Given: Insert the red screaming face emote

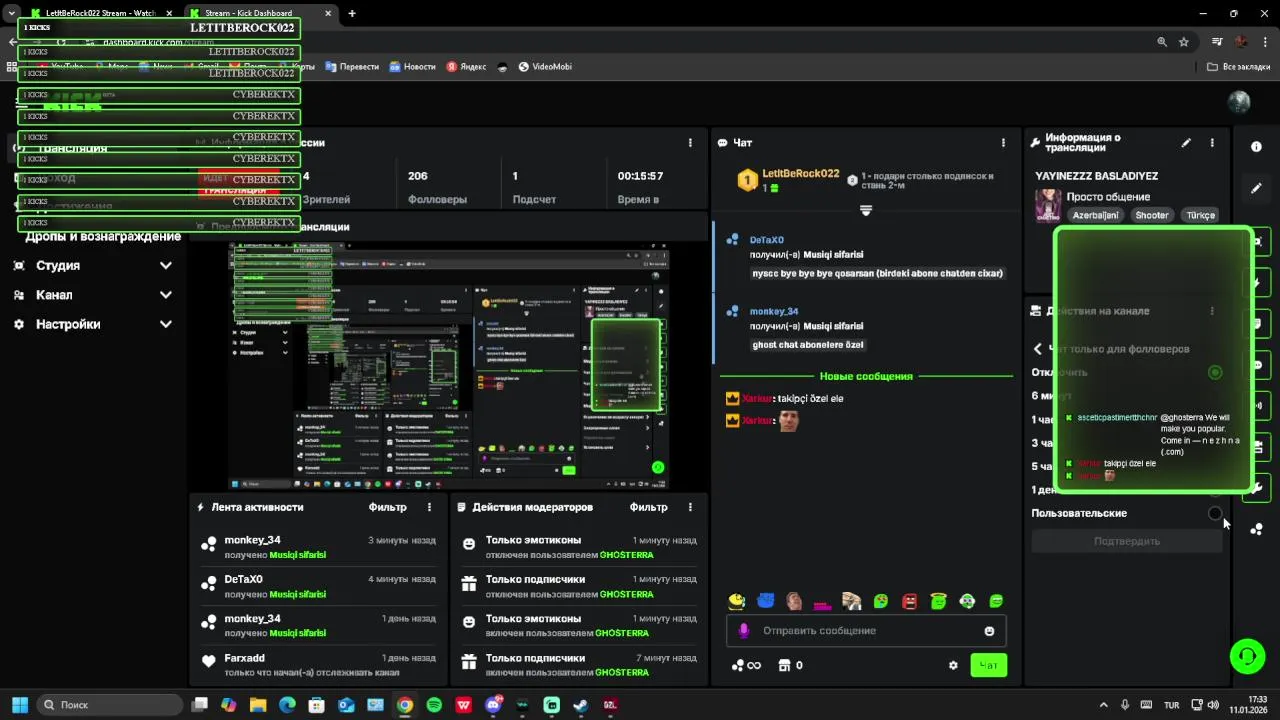Looking at the screenshot, I should 910,601.
